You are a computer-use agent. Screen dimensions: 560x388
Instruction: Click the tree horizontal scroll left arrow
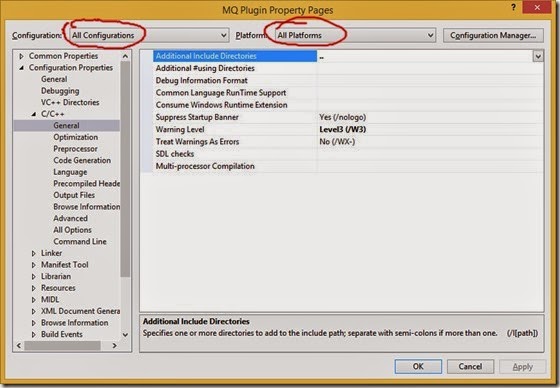coord(19,345)
